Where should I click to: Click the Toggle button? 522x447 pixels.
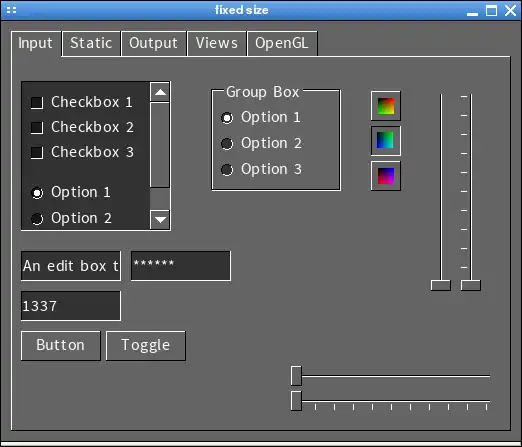pos(146,346)
